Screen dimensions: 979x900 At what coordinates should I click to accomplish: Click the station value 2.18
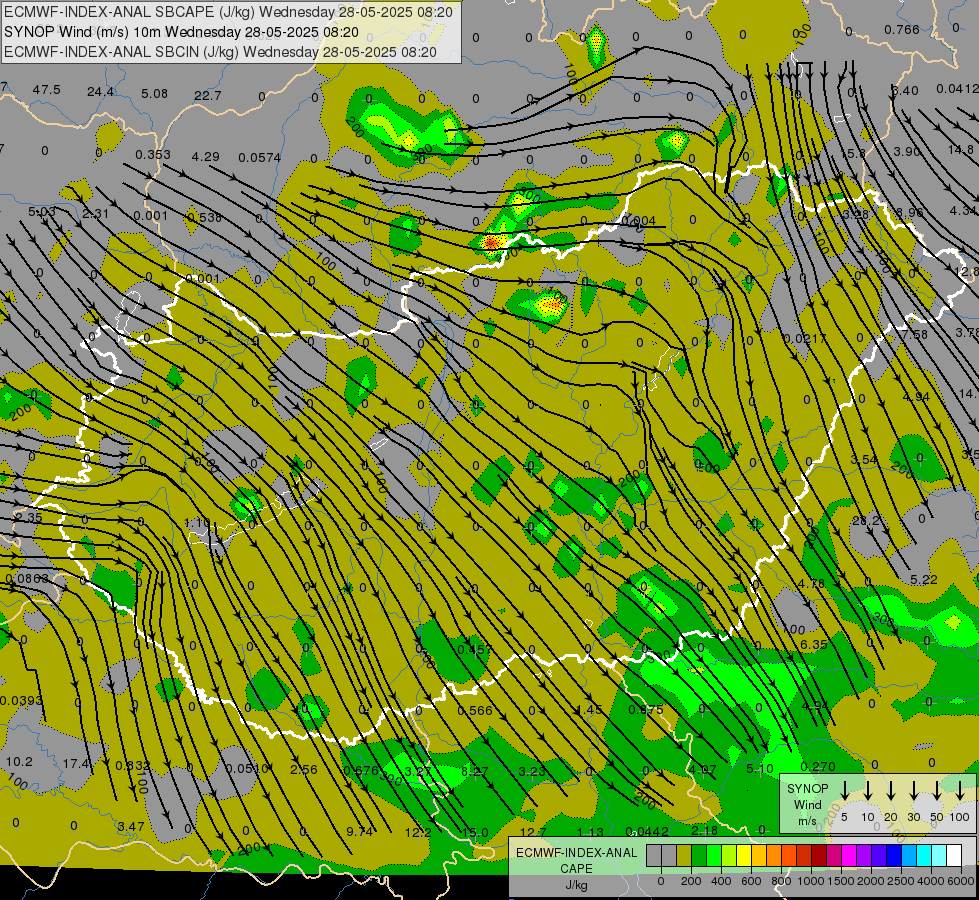click(x=704, y=830)
